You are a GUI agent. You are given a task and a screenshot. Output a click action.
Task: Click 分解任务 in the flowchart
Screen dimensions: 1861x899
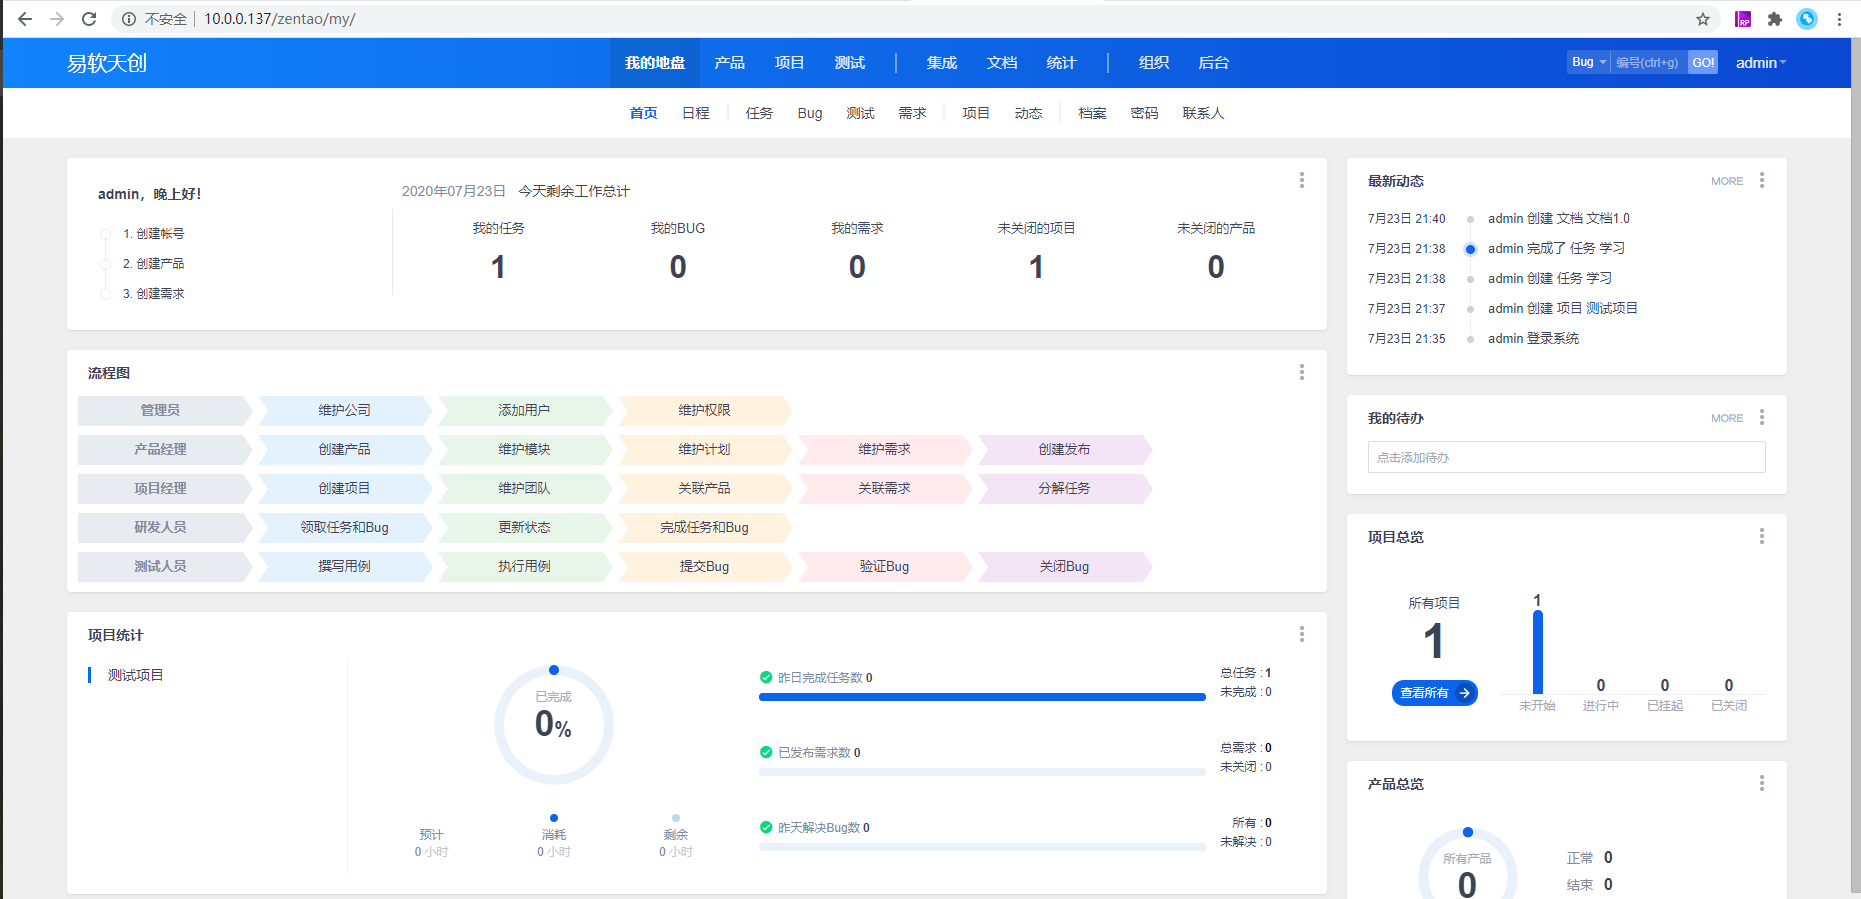coord(1064,488)
